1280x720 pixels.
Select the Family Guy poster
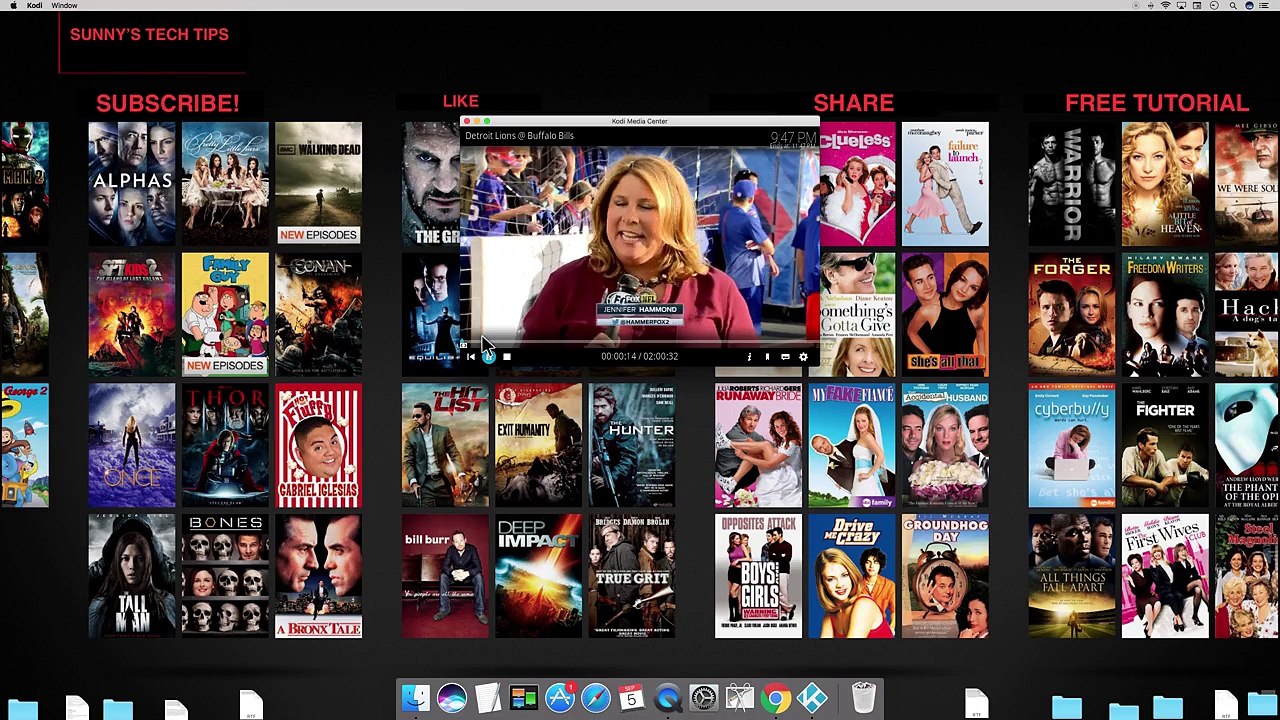(225, 314)
